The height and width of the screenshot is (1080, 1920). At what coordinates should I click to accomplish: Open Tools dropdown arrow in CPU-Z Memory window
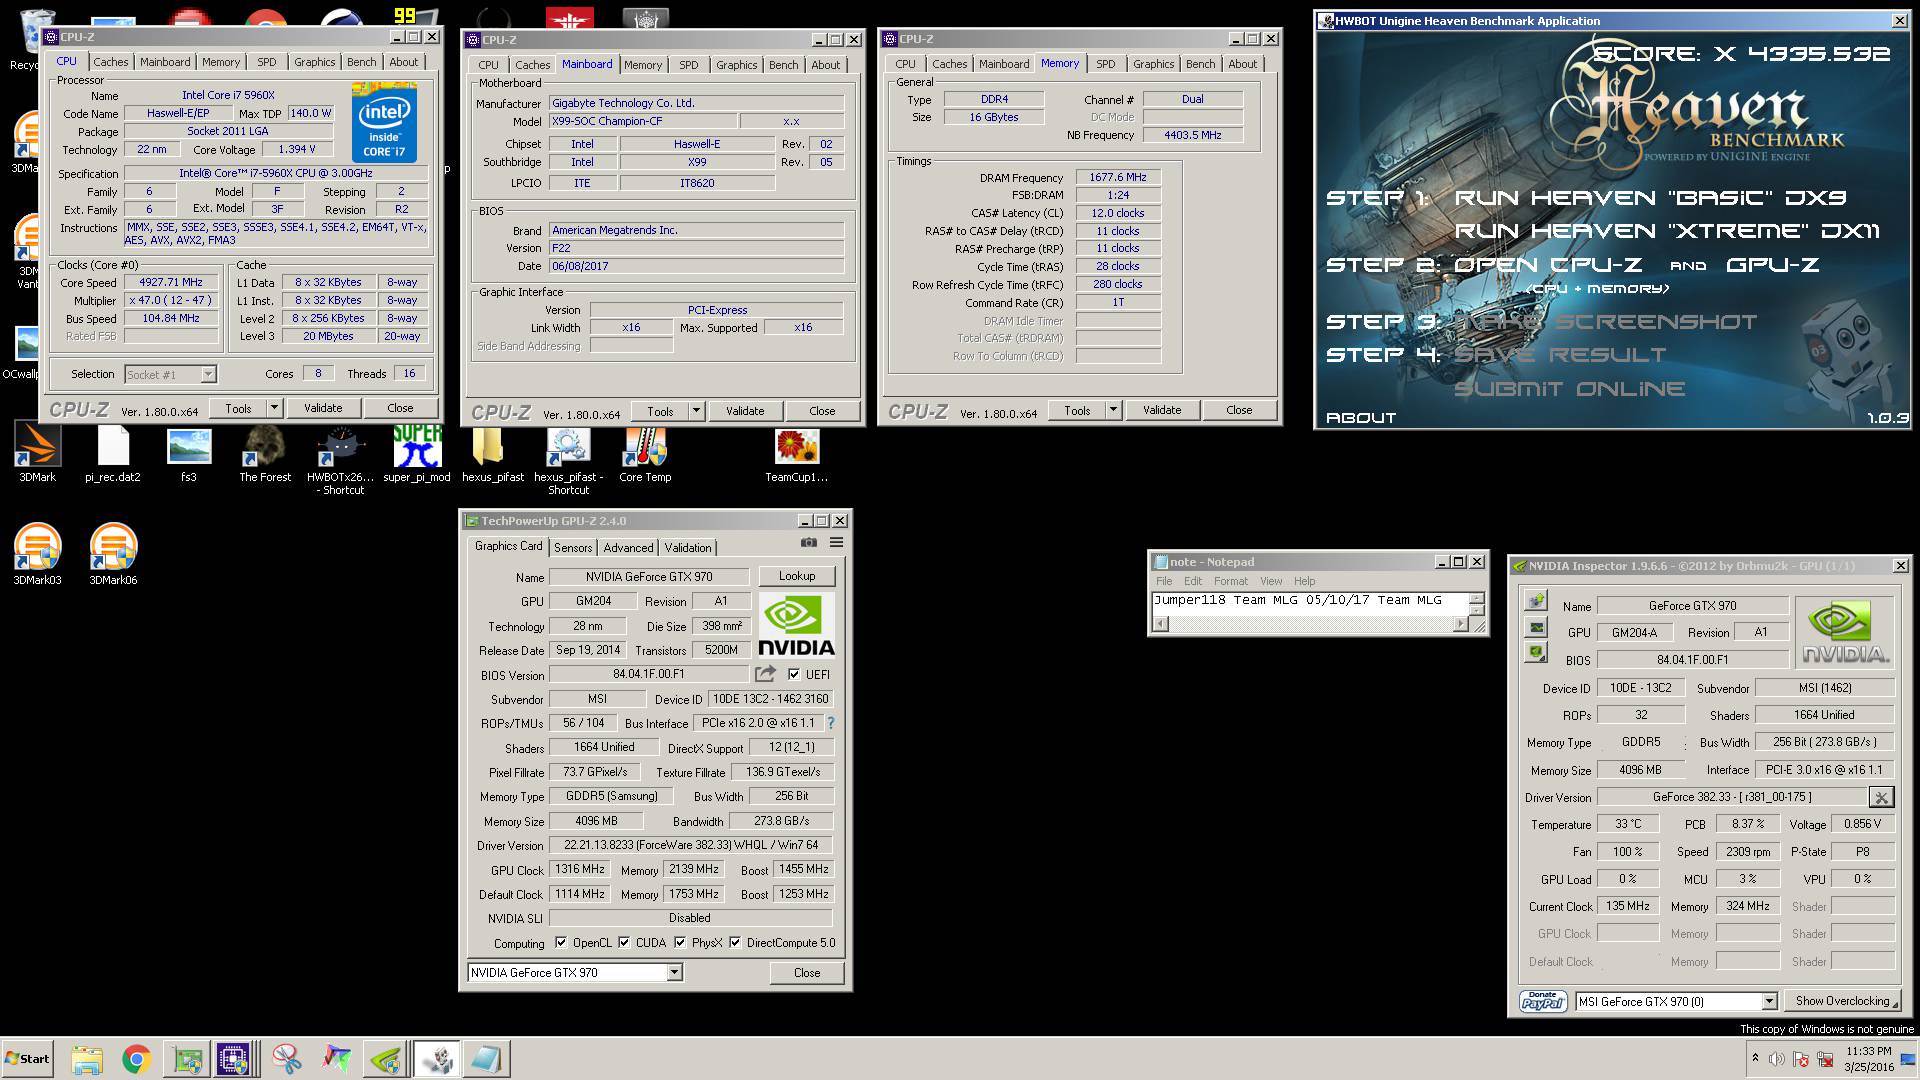[1113, 410]
